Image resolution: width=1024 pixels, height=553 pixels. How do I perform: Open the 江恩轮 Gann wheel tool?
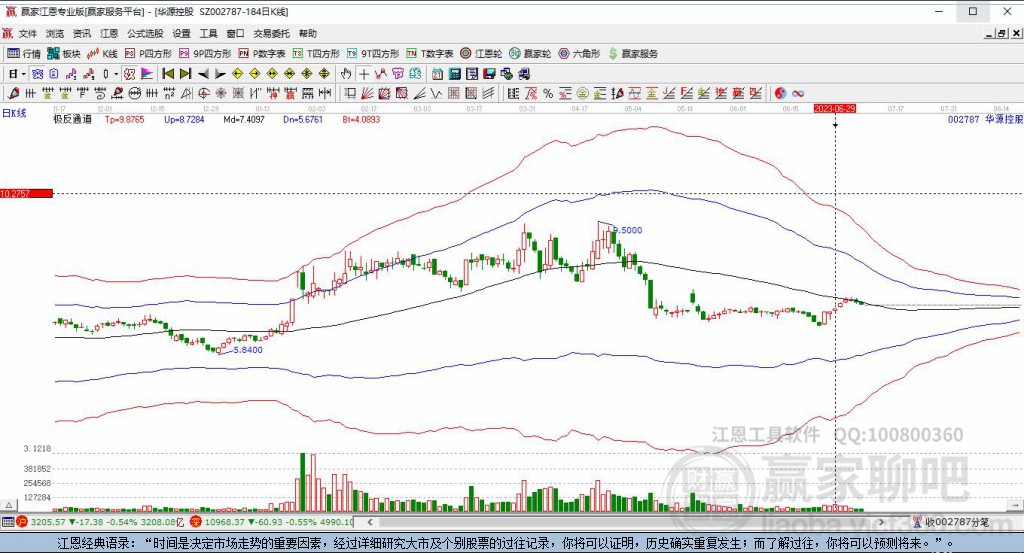tap(481, 54)
